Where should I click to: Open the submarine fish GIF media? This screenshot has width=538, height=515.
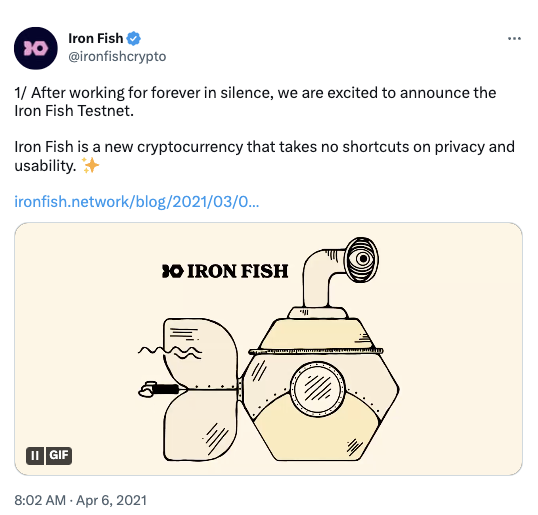point(268,349)
